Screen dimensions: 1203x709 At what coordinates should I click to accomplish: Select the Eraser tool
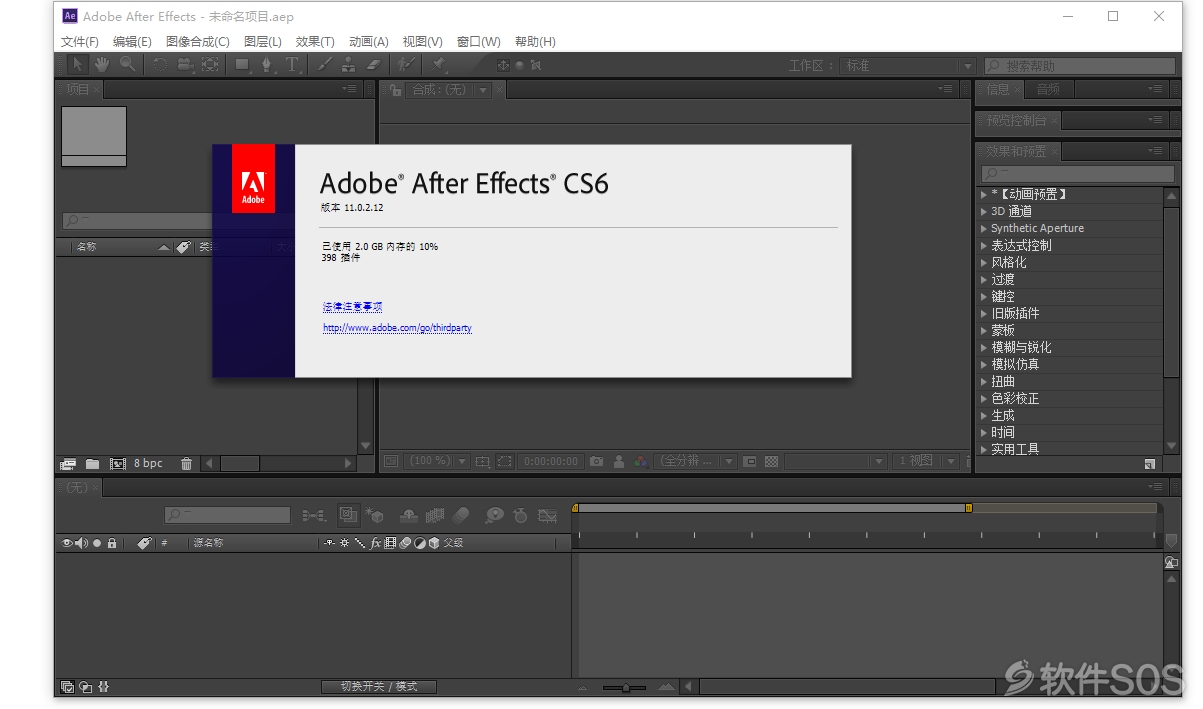(373, 64)
